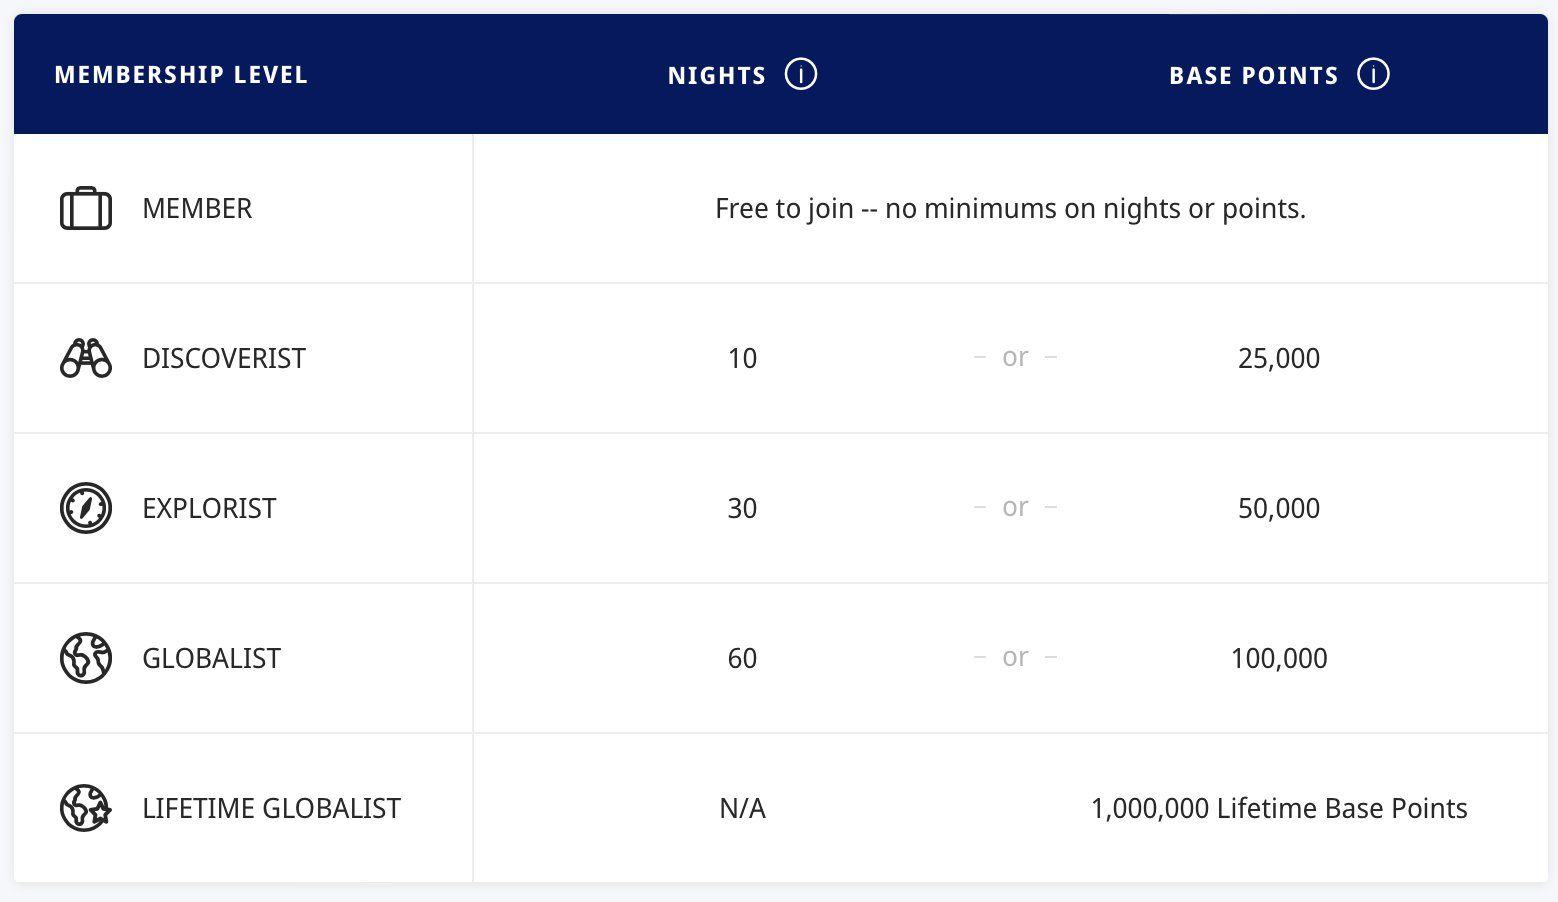The image size is (1558, 902).
Task: Select the EXPLORIST level label
Action: point(209,508)
